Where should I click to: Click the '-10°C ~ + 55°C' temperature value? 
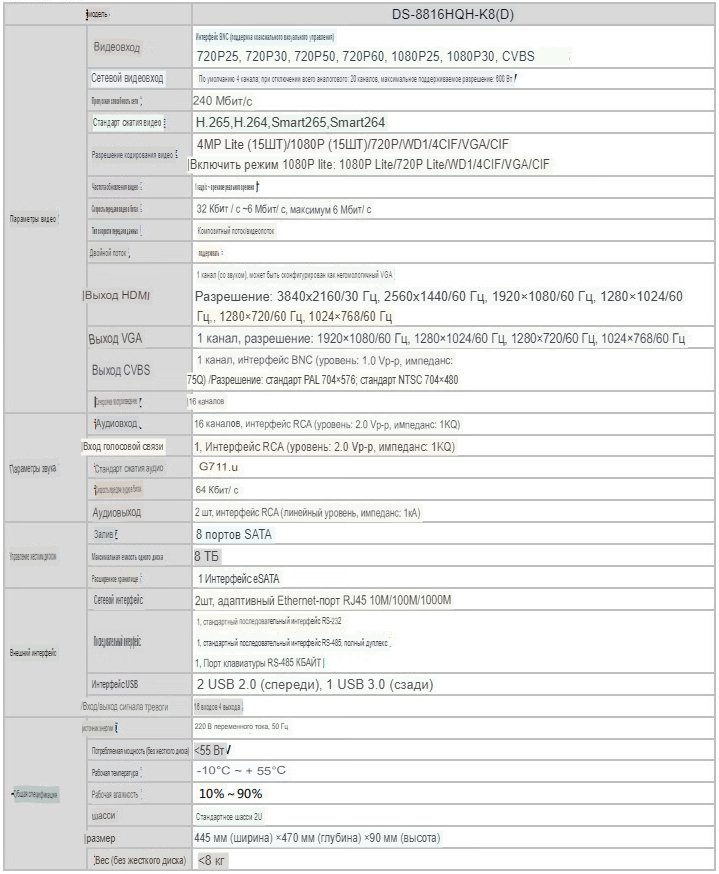point(241,771)
